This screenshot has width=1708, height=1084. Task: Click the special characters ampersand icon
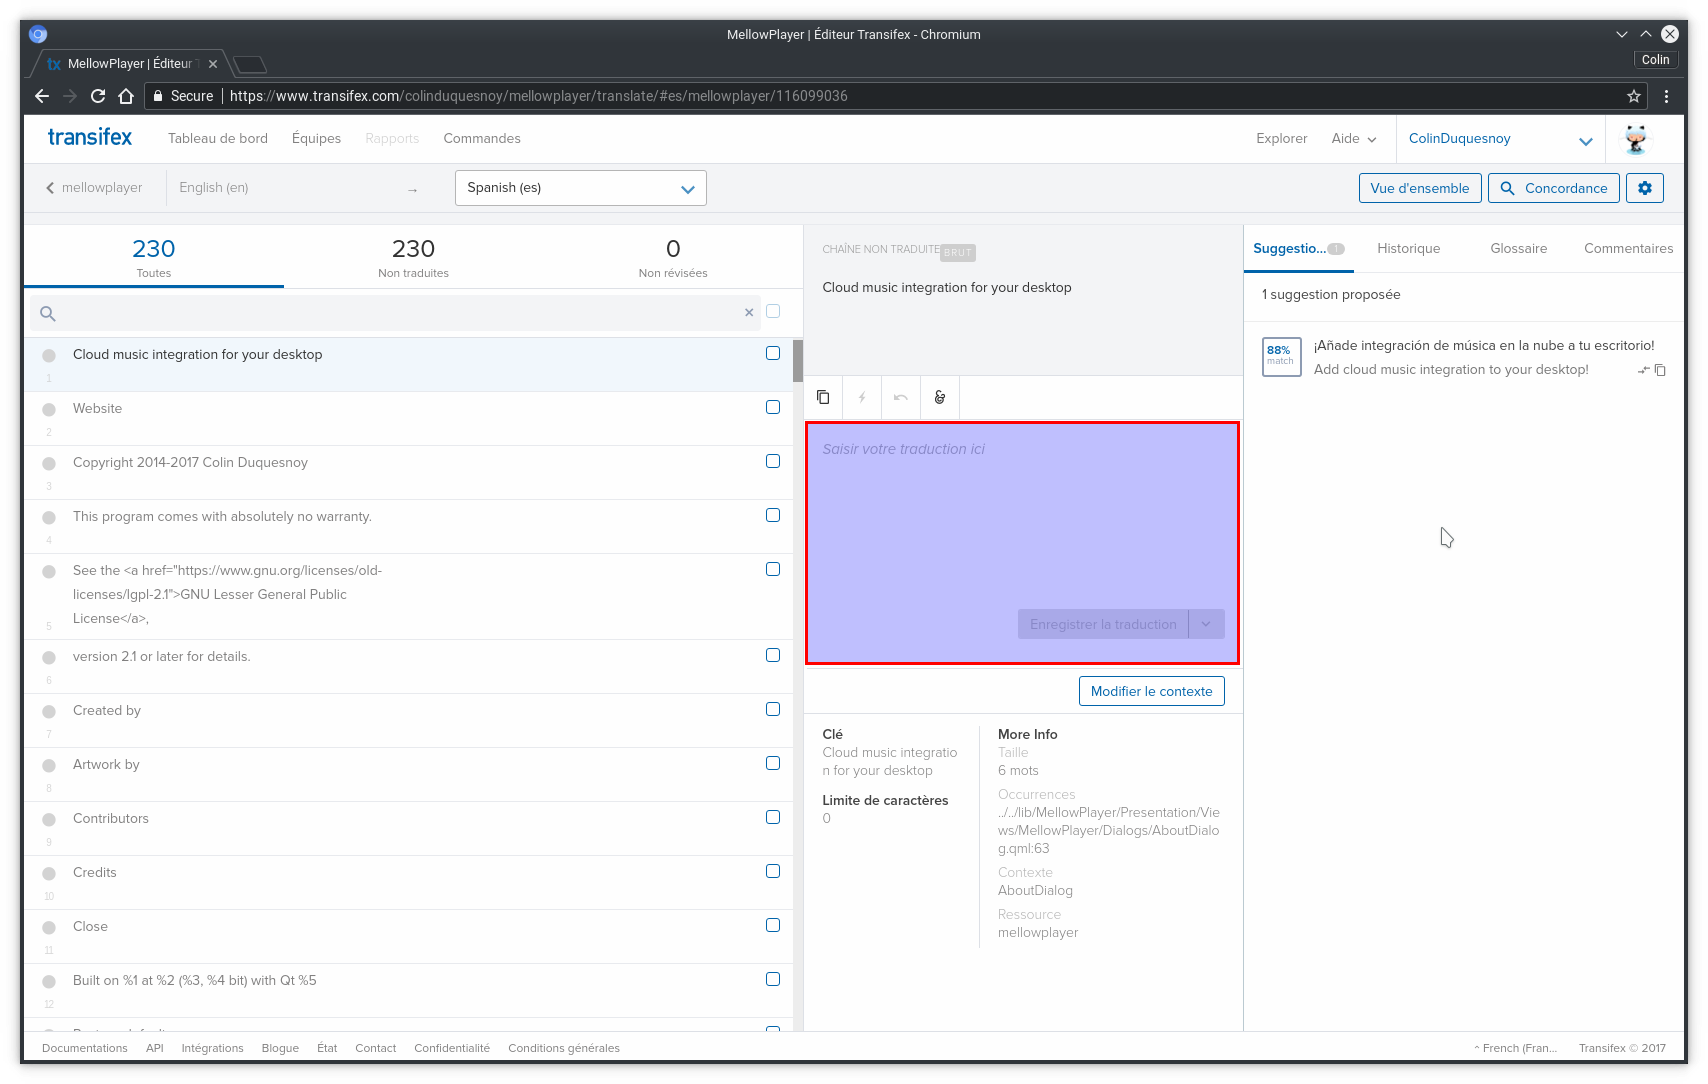[x=940, y=397]
